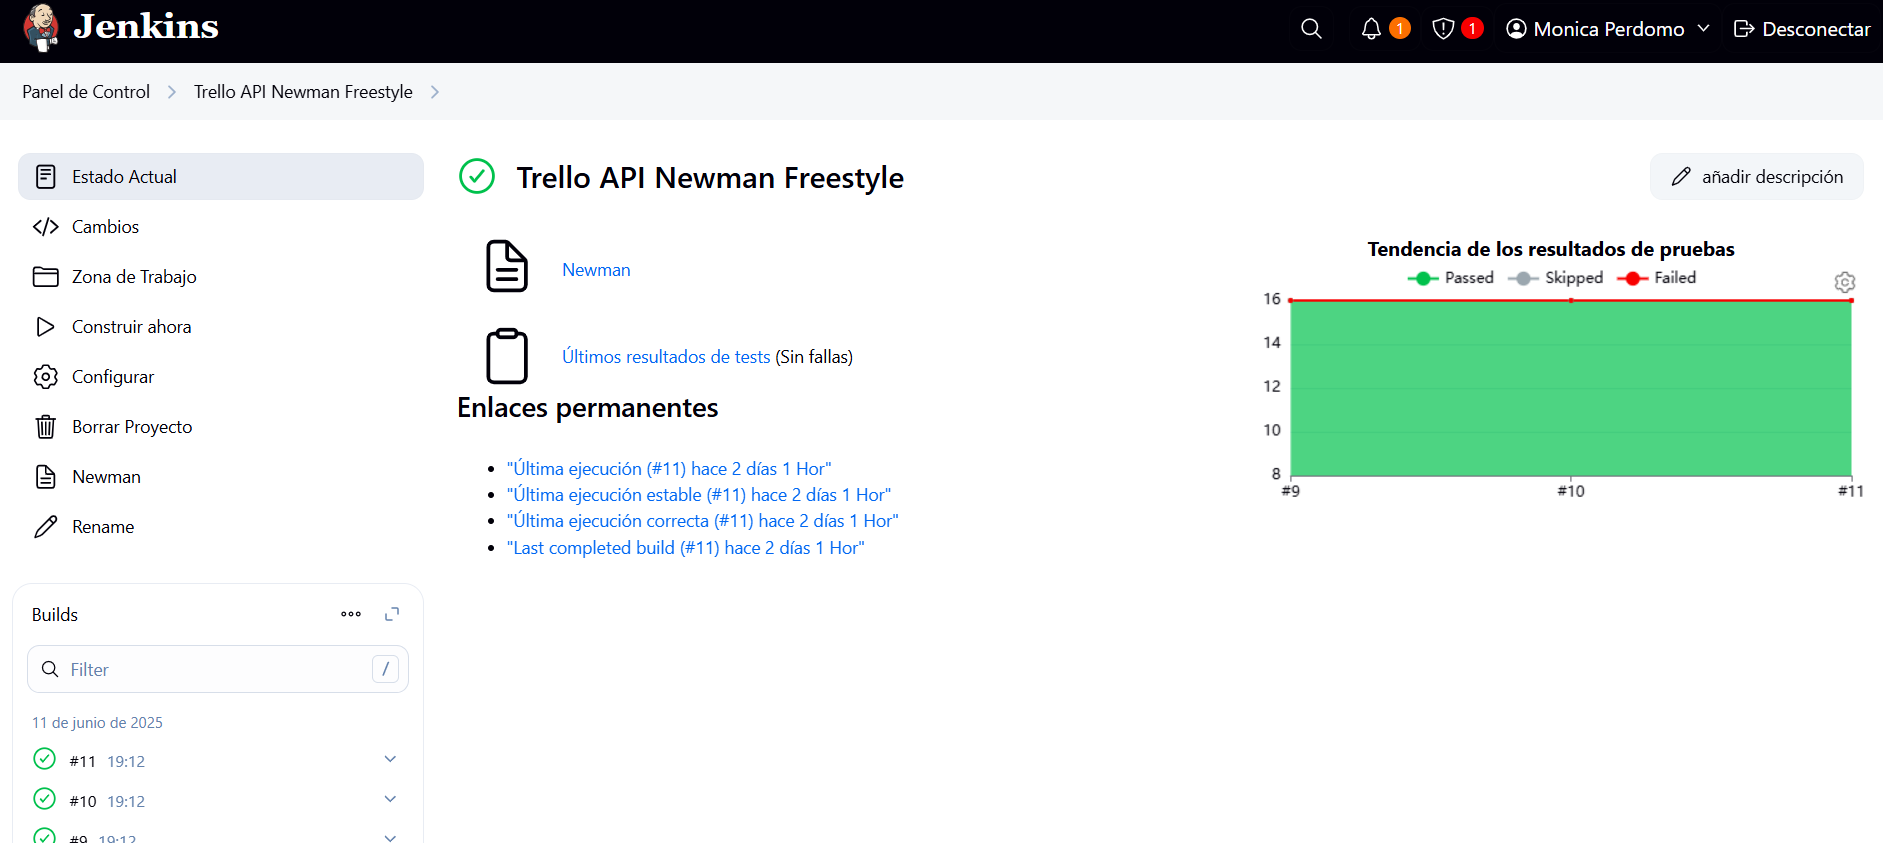Click the 11 de junio de 2025 date label
This screenshot has height=843, width=1883.
click(97, 723)
